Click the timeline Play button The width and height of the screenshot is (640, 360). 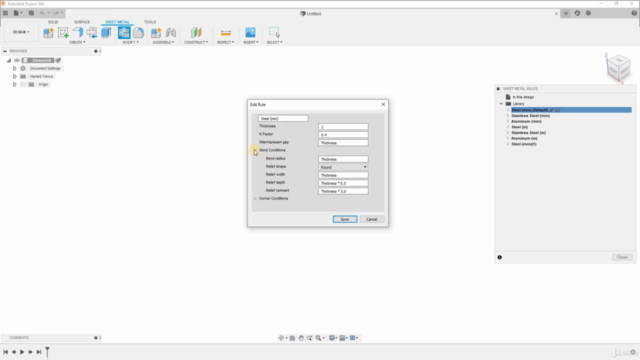[22, 352]
